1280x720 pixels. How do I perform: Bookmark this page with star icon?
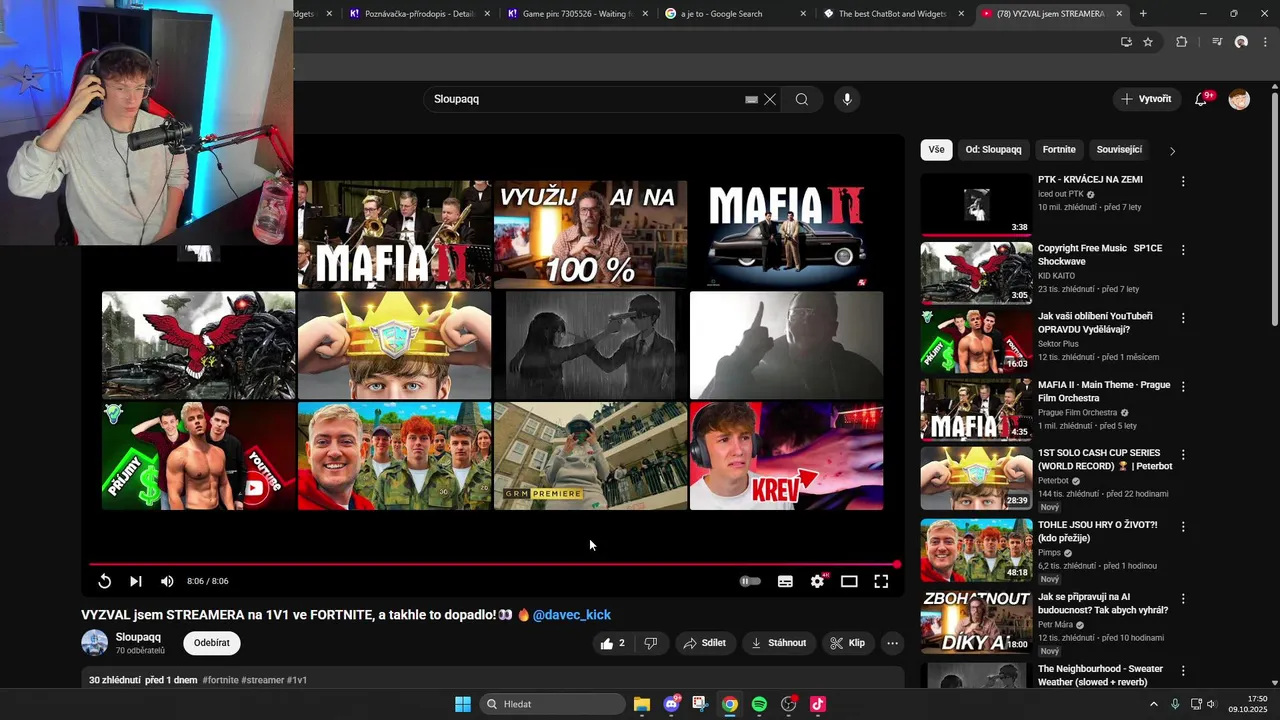click(x=1148, y=42)
